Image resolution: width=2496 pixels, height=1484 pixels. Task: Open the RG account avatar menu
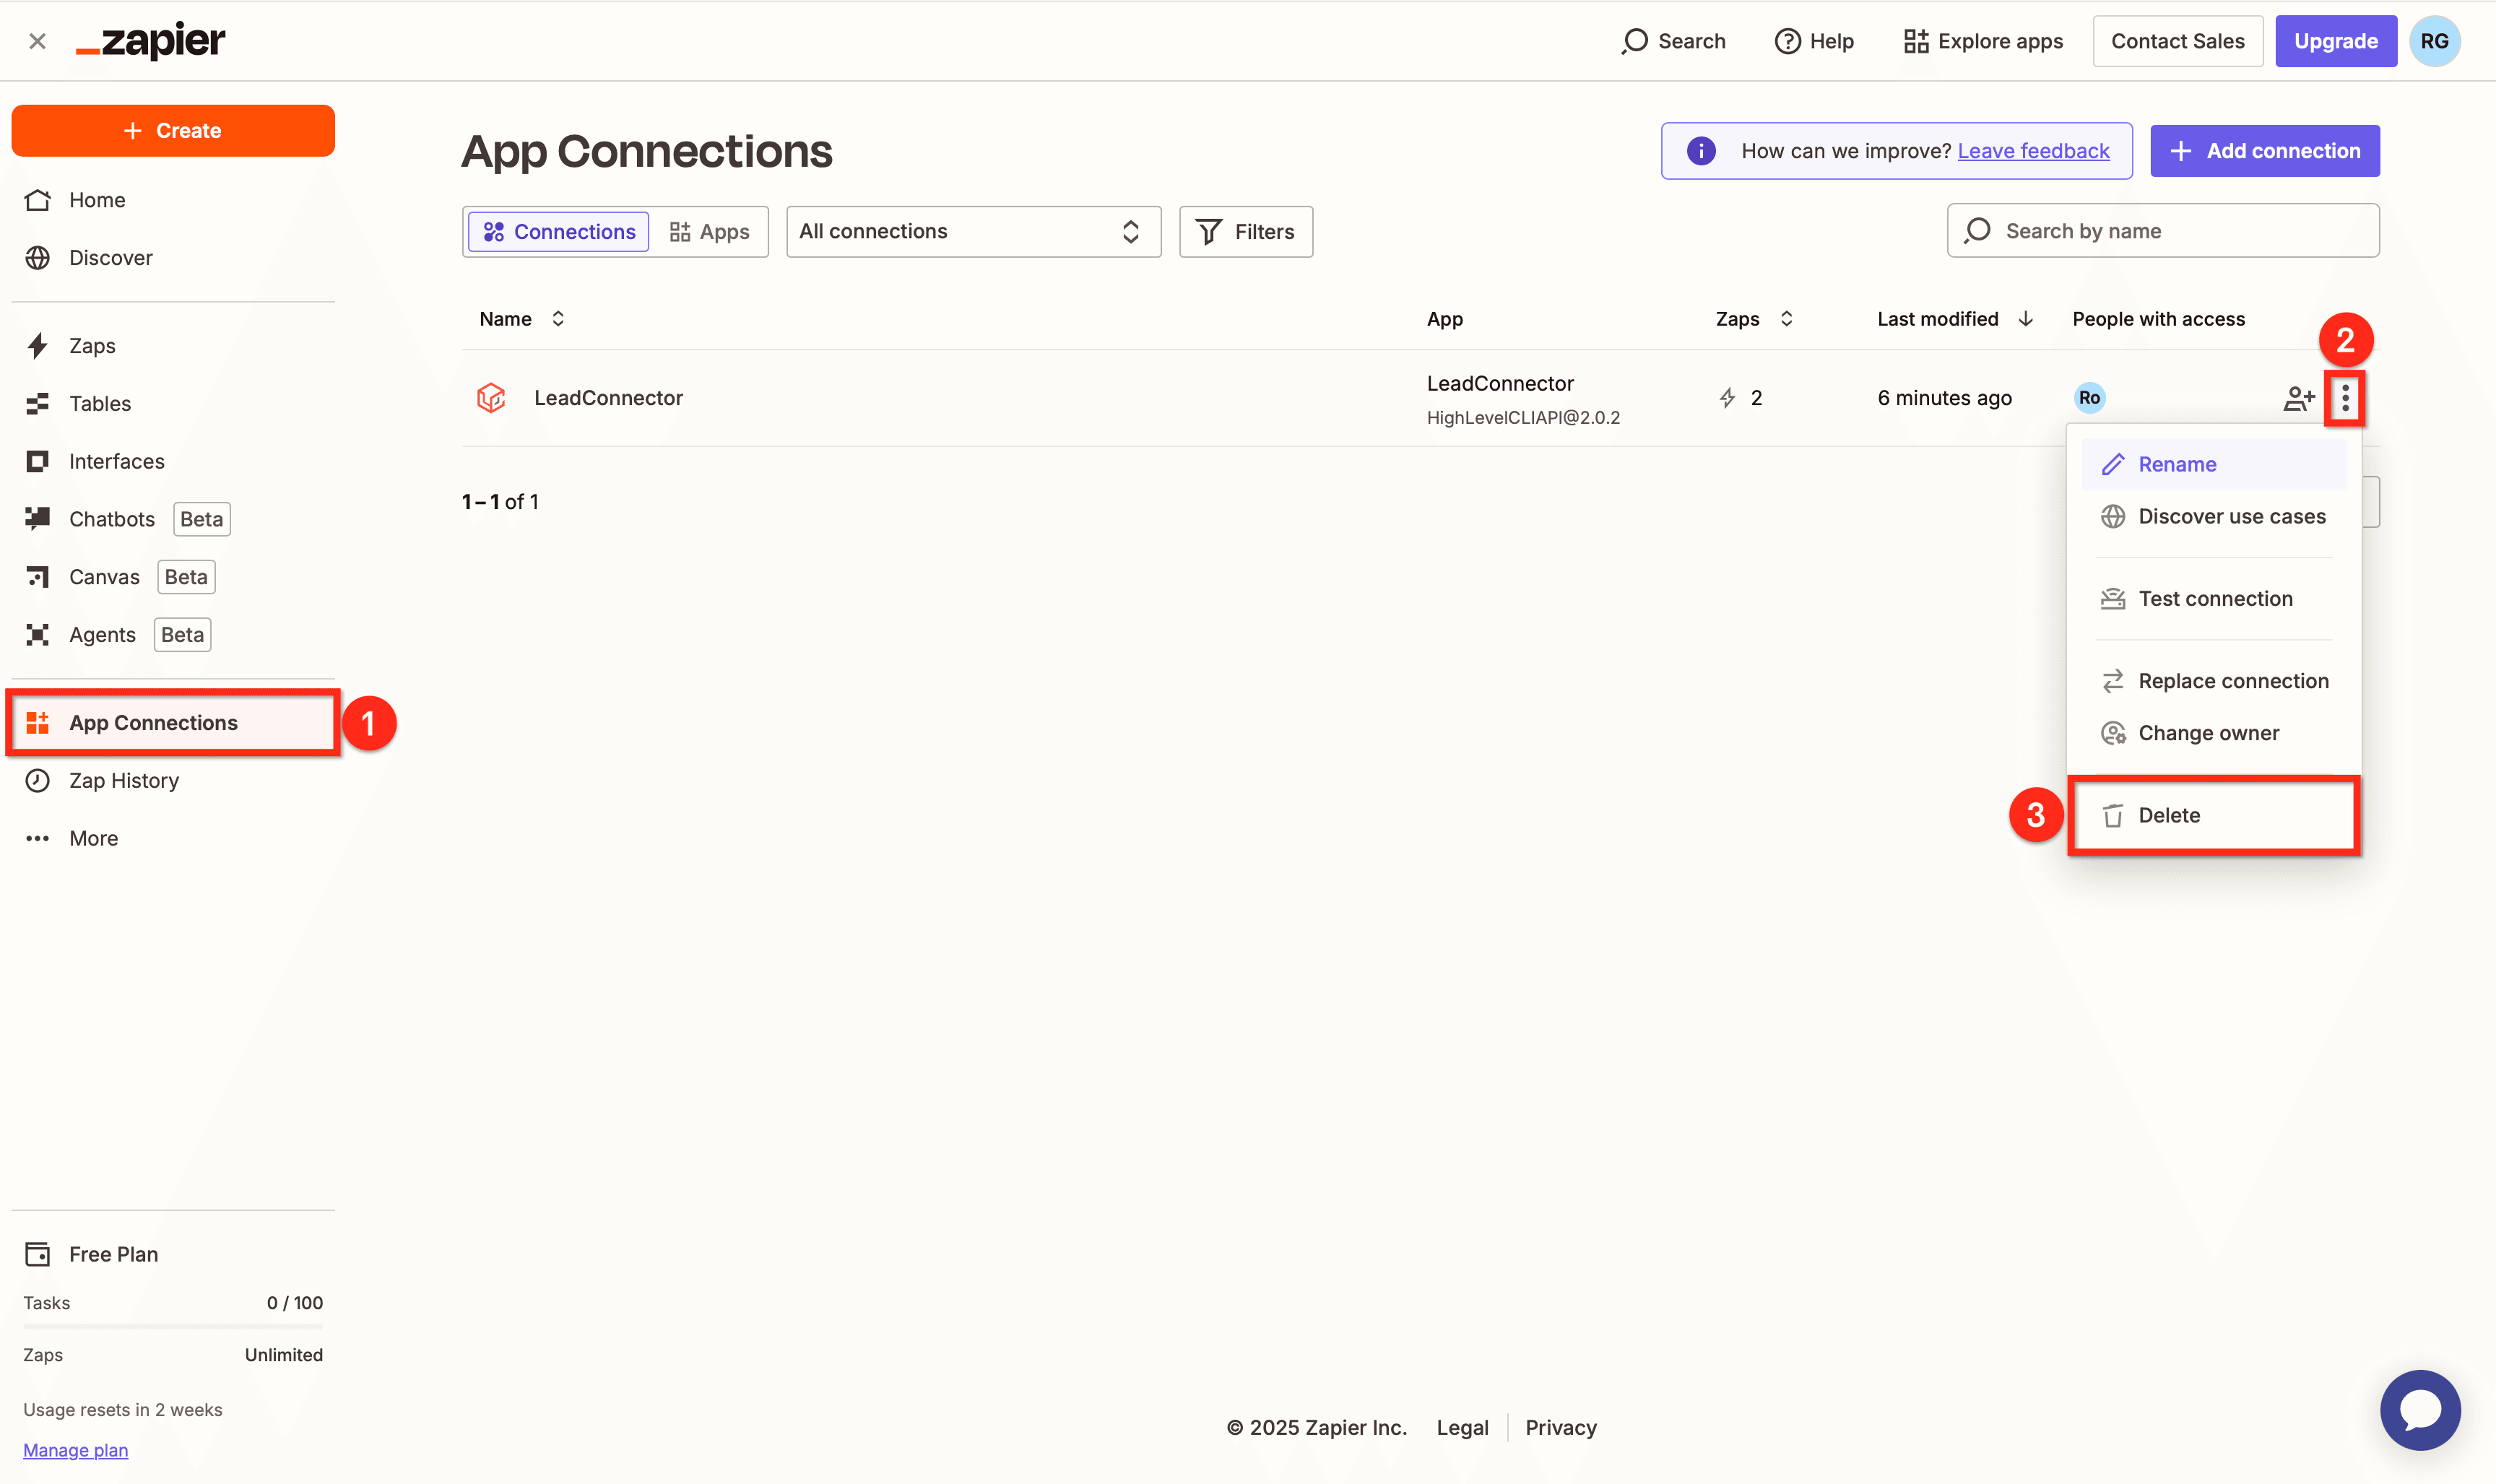tap(2434, 41)
